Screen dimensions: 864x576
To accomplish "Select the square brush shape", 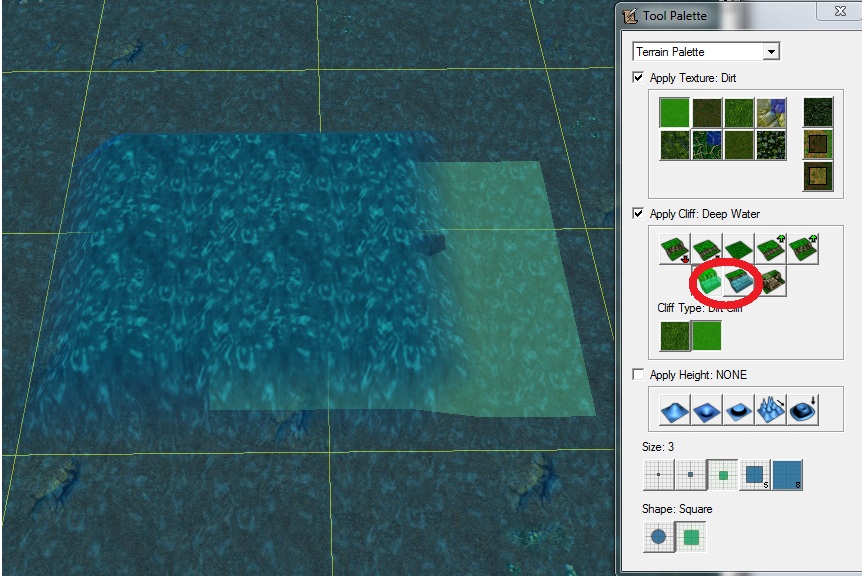I will pos(690,536).
